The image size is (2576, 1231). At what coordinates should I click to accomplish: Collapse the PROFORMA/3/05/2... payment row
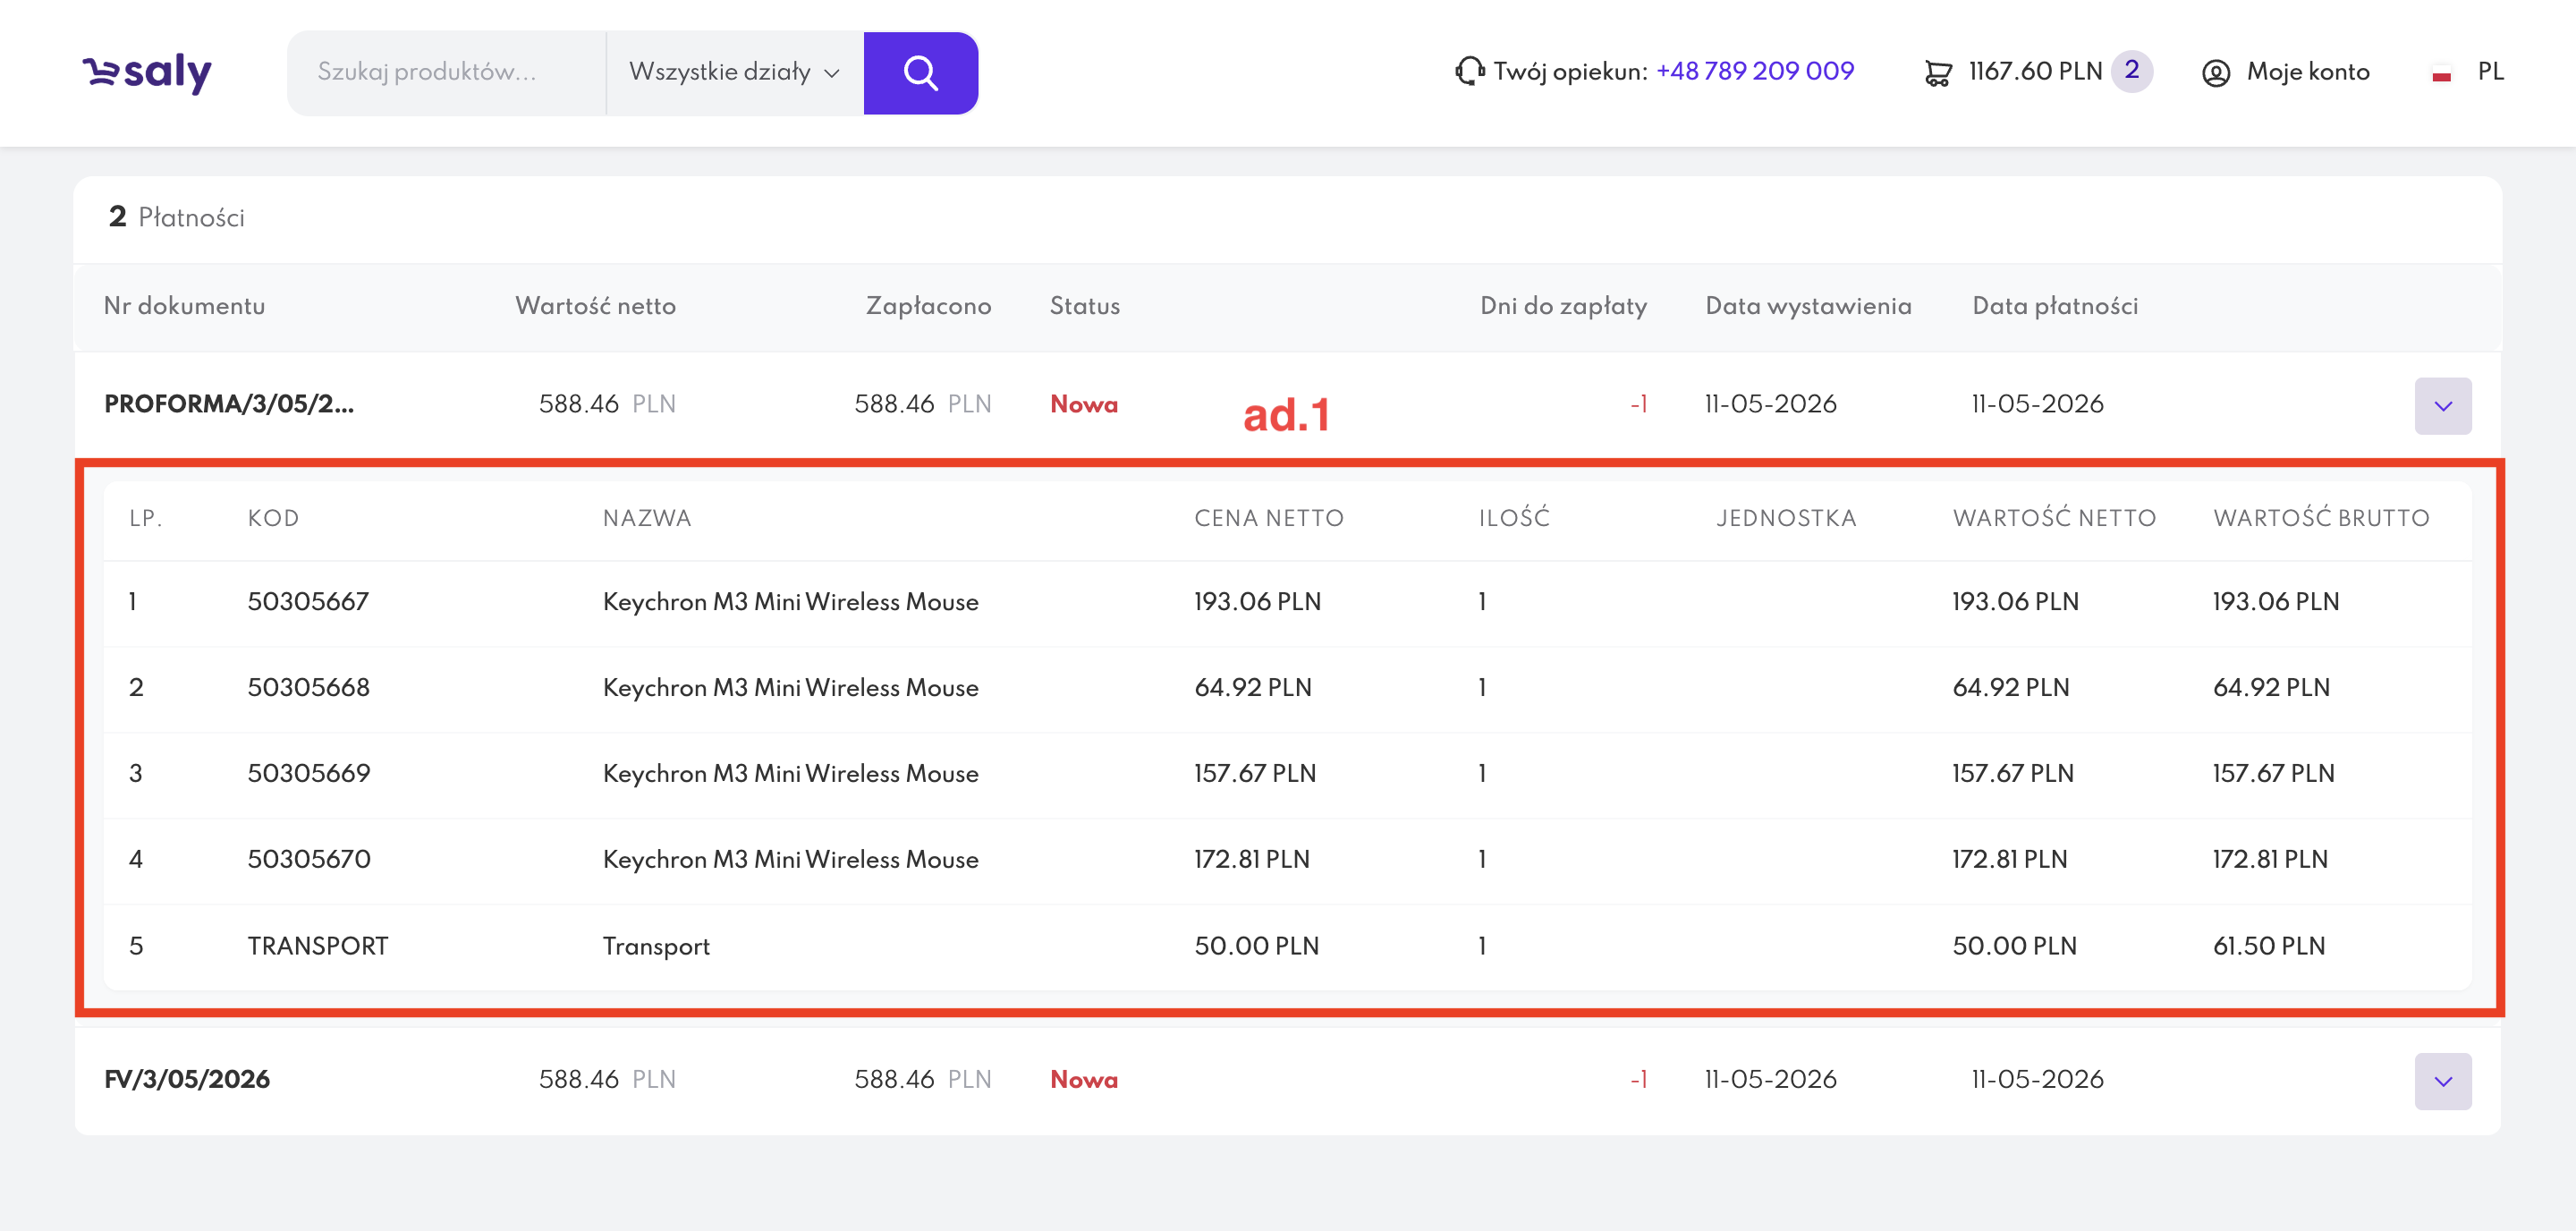[2442, 405]
